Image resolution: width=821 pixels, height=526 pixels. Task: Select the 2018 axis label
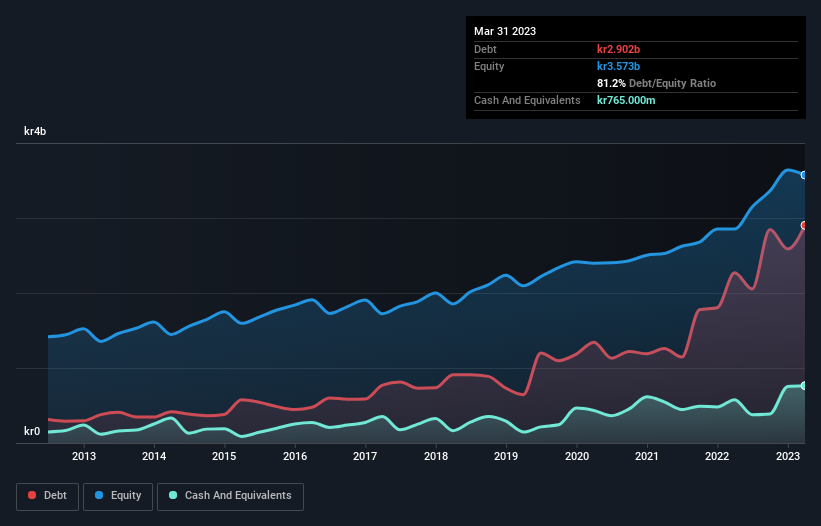click(x=436, y=456)
